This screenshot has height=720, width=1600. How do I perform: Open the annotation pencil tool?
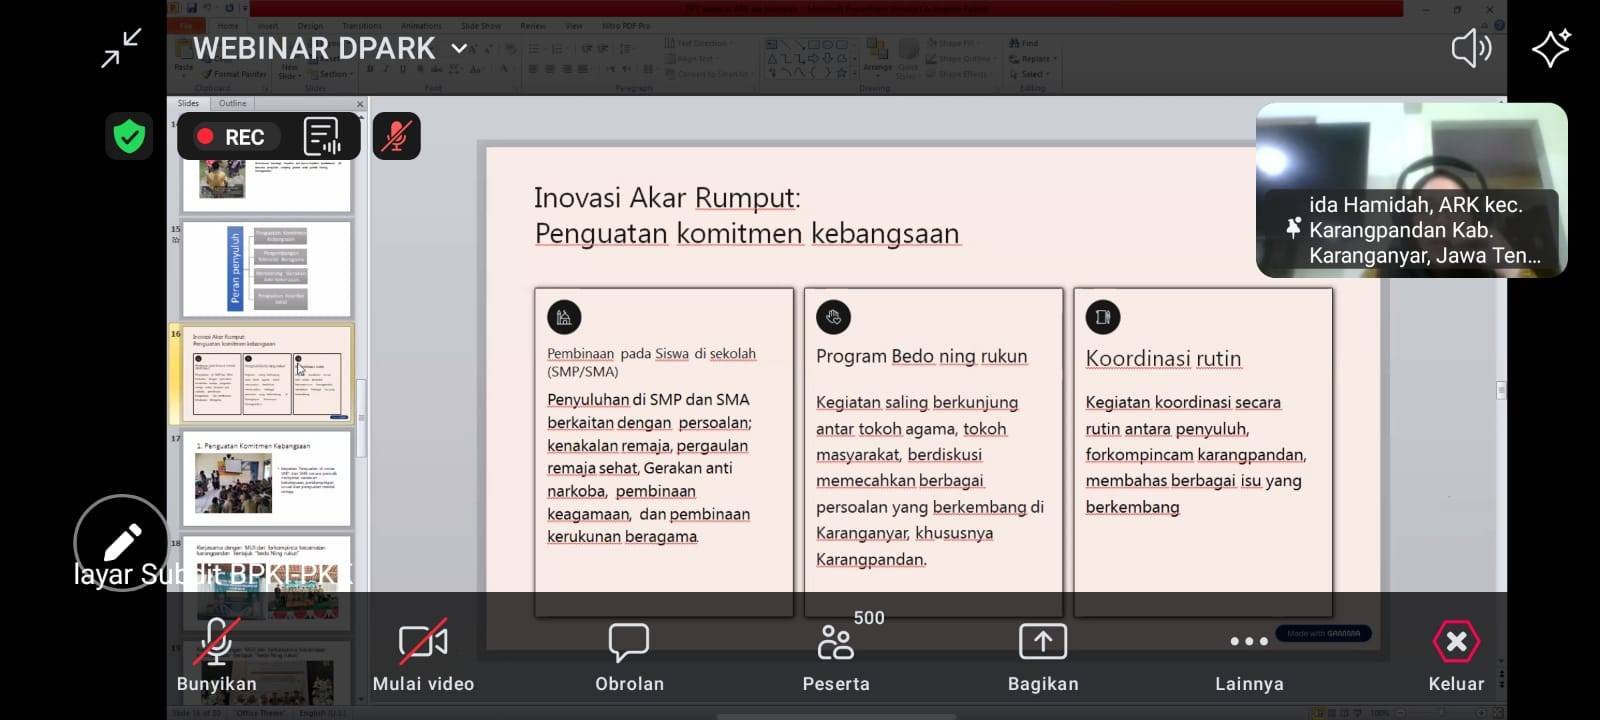(122, 543)
